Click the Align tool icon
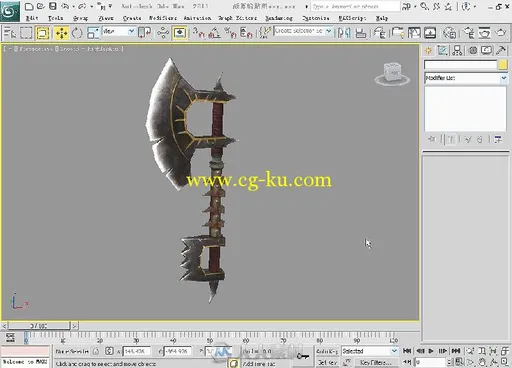The image size is (512, 368). 361,33
